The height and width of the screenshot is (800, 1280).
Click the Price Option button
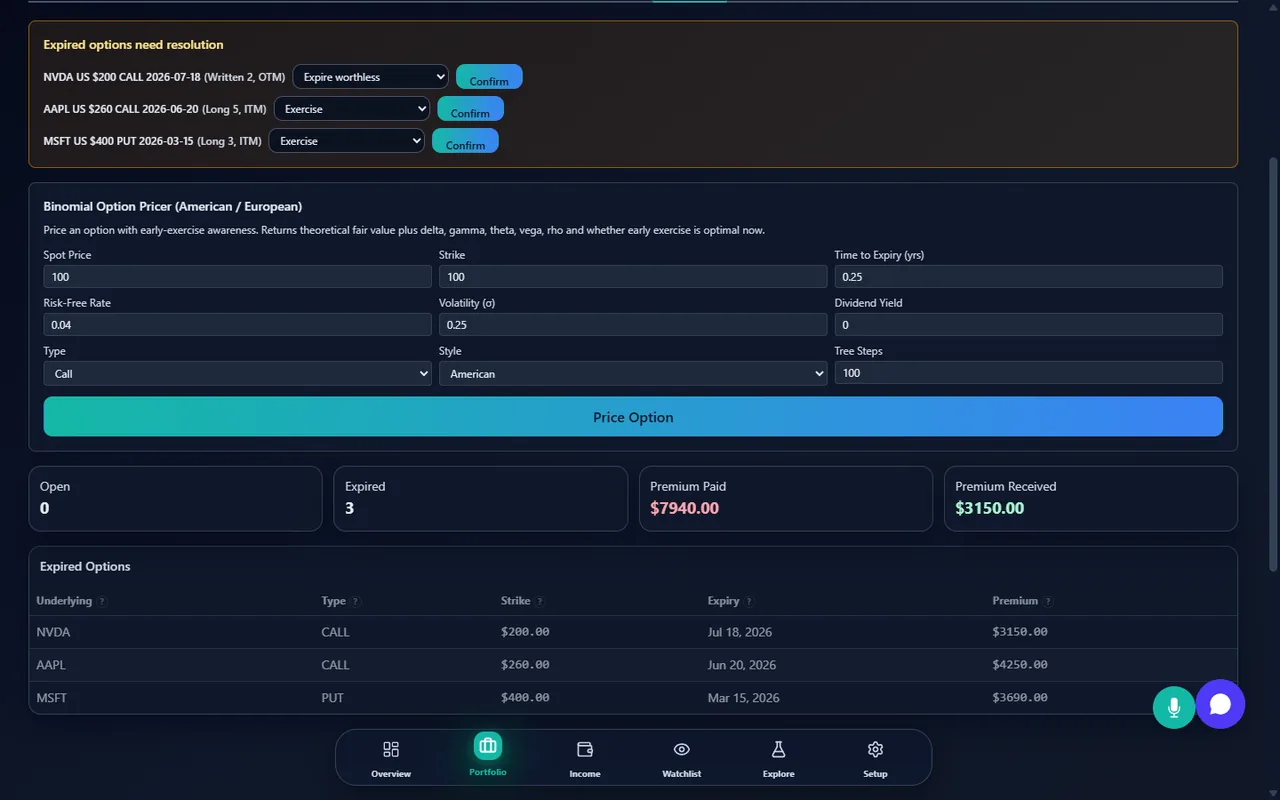633,416
